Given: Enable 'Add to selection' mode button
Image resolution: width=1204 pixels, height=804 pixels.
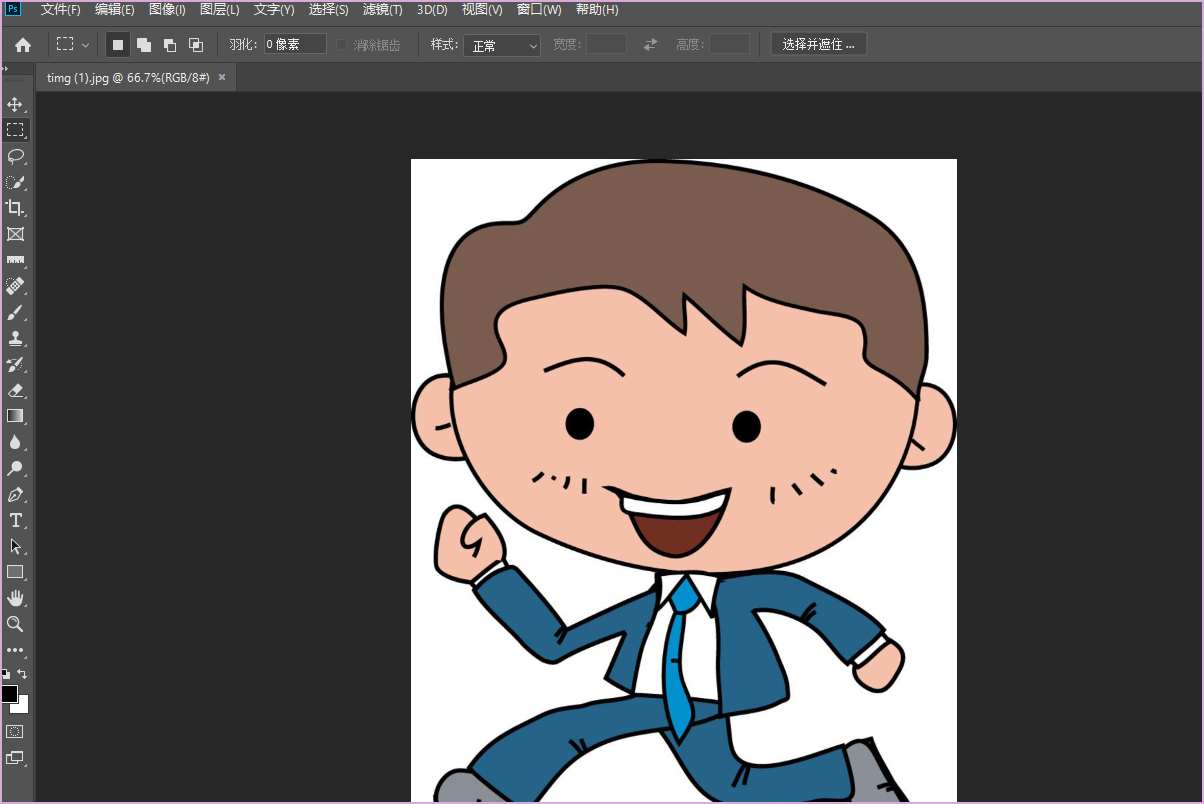Looking at the screenshot, I should pos(144,45).
